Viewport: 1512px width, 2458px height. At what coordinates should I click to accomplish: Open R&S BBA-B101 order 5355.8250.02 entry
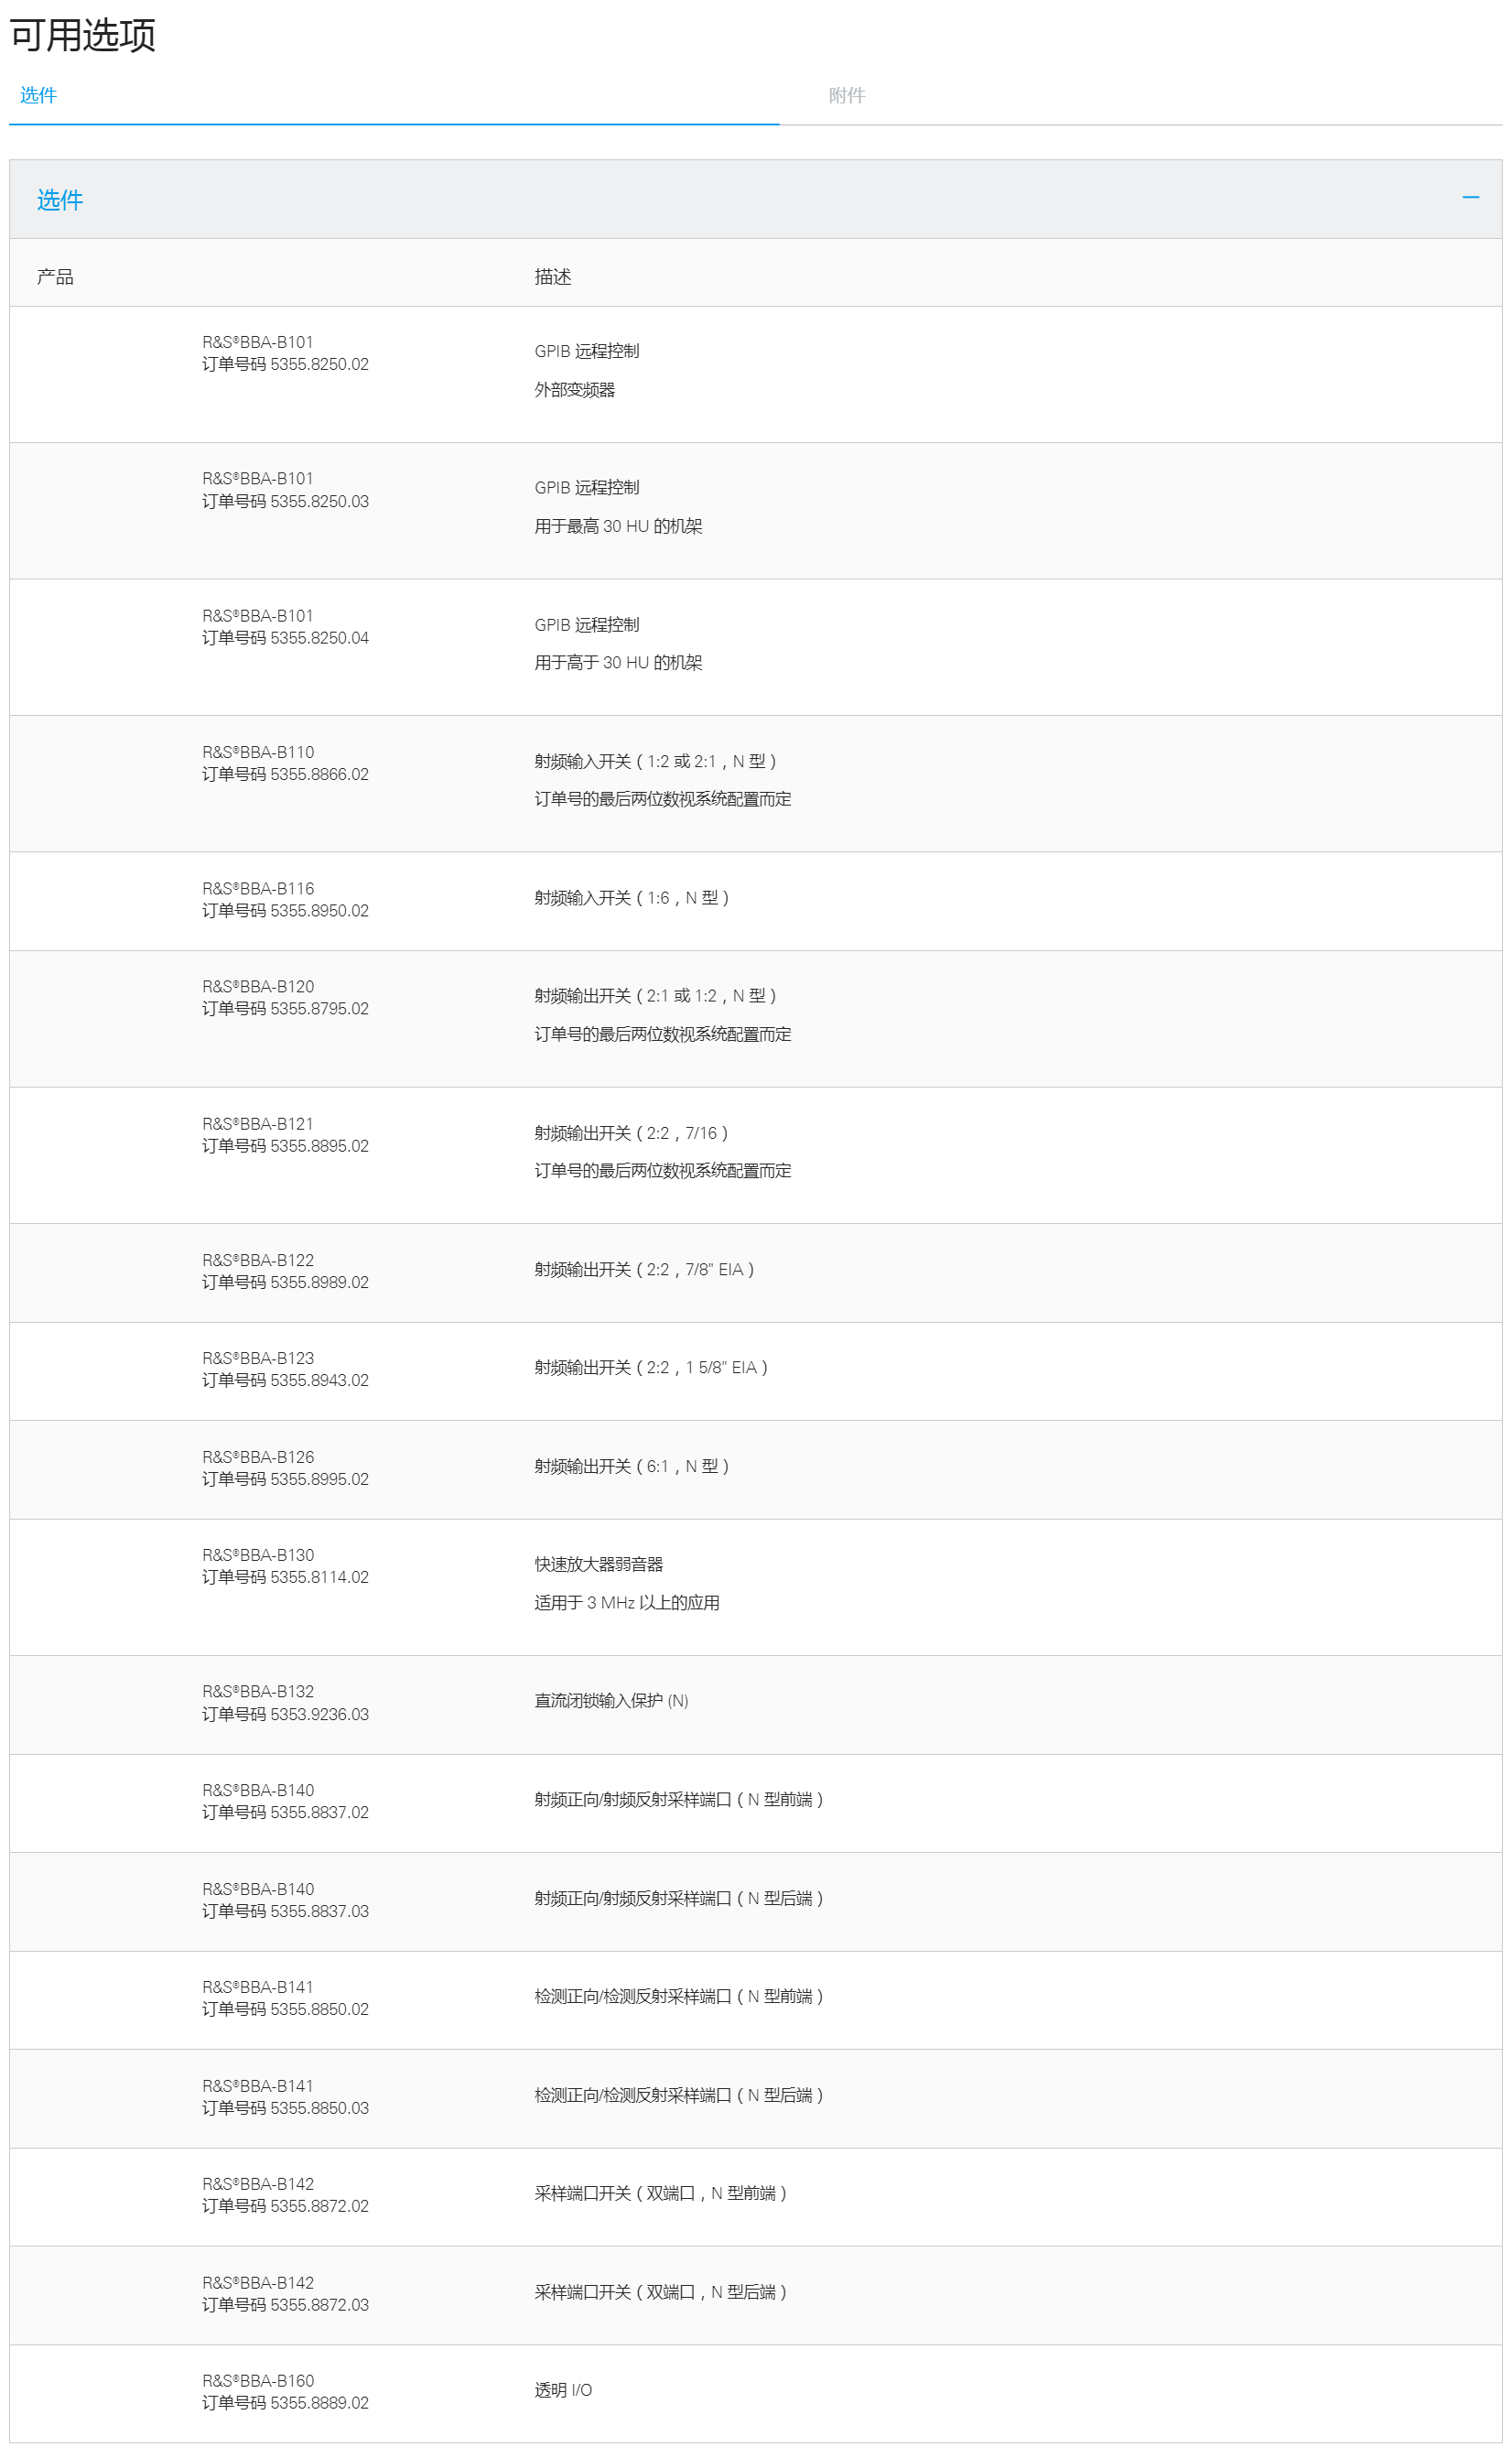click(x=756, y=374)
